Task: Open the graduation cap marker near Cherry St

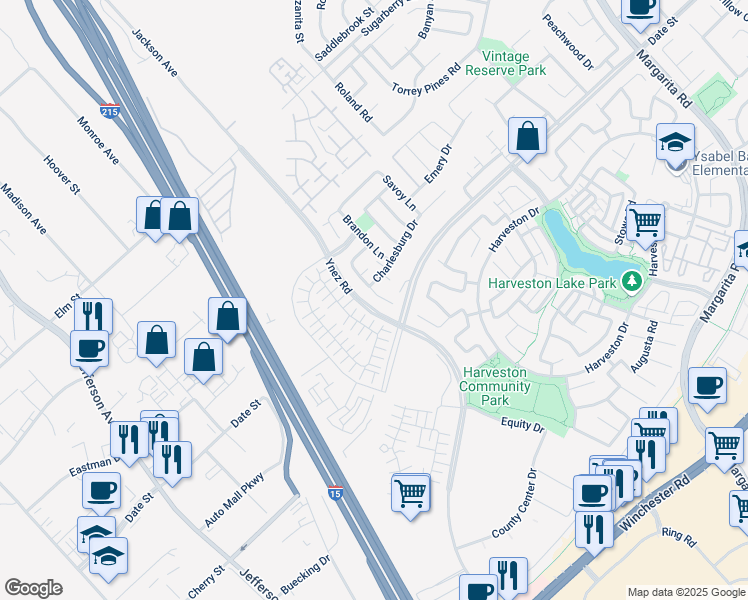Action: [108, 558]
